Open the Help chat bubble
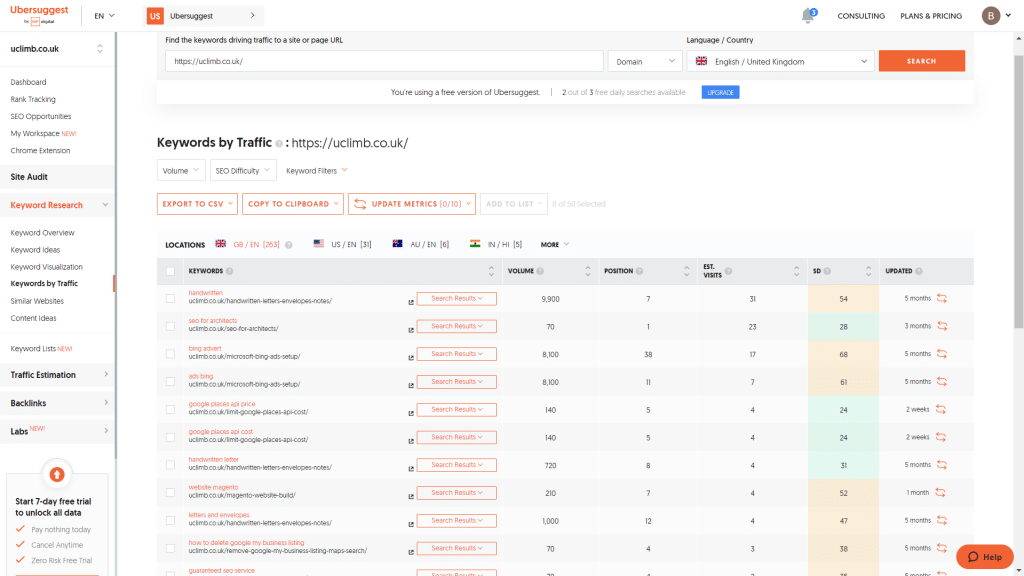The height and width of the screenshot is (576, 1024). (984, 557)
